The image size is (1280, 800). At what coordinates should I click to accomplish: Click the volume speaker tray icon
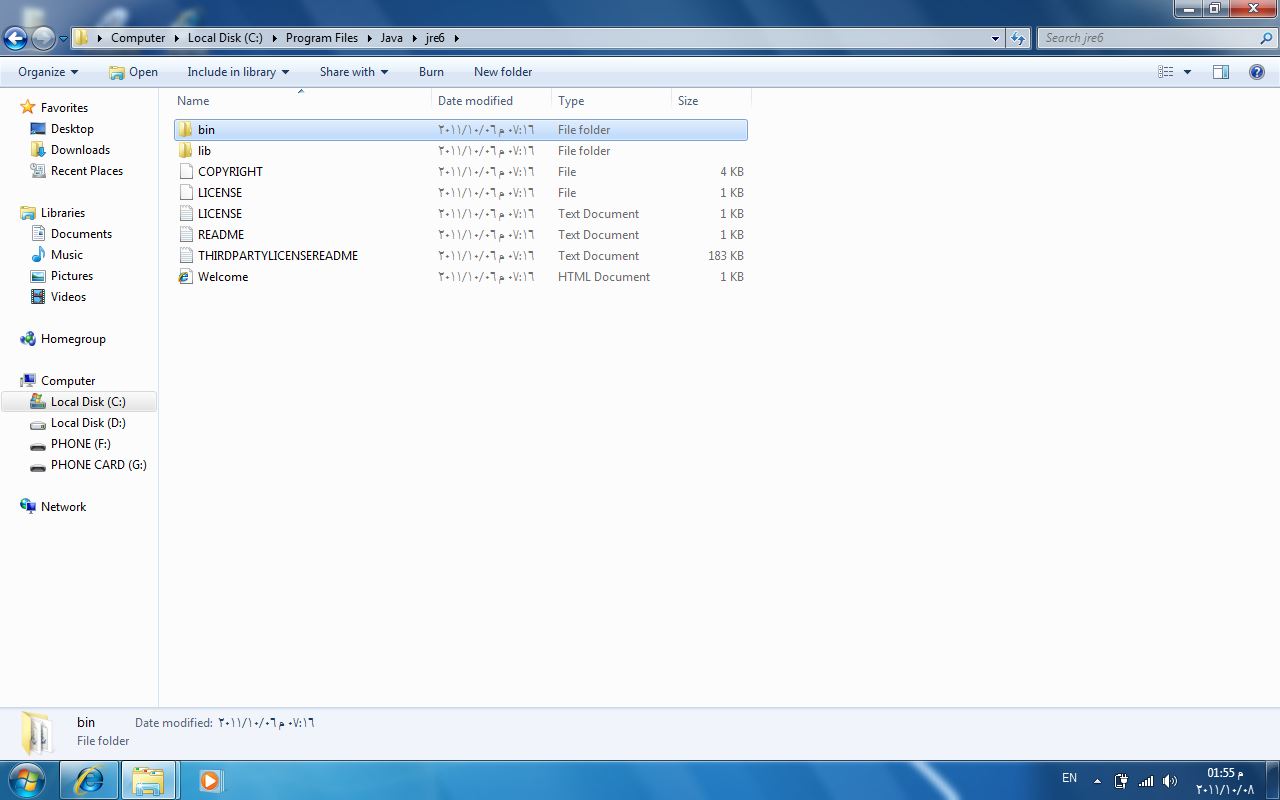(x=1171, y=781)
